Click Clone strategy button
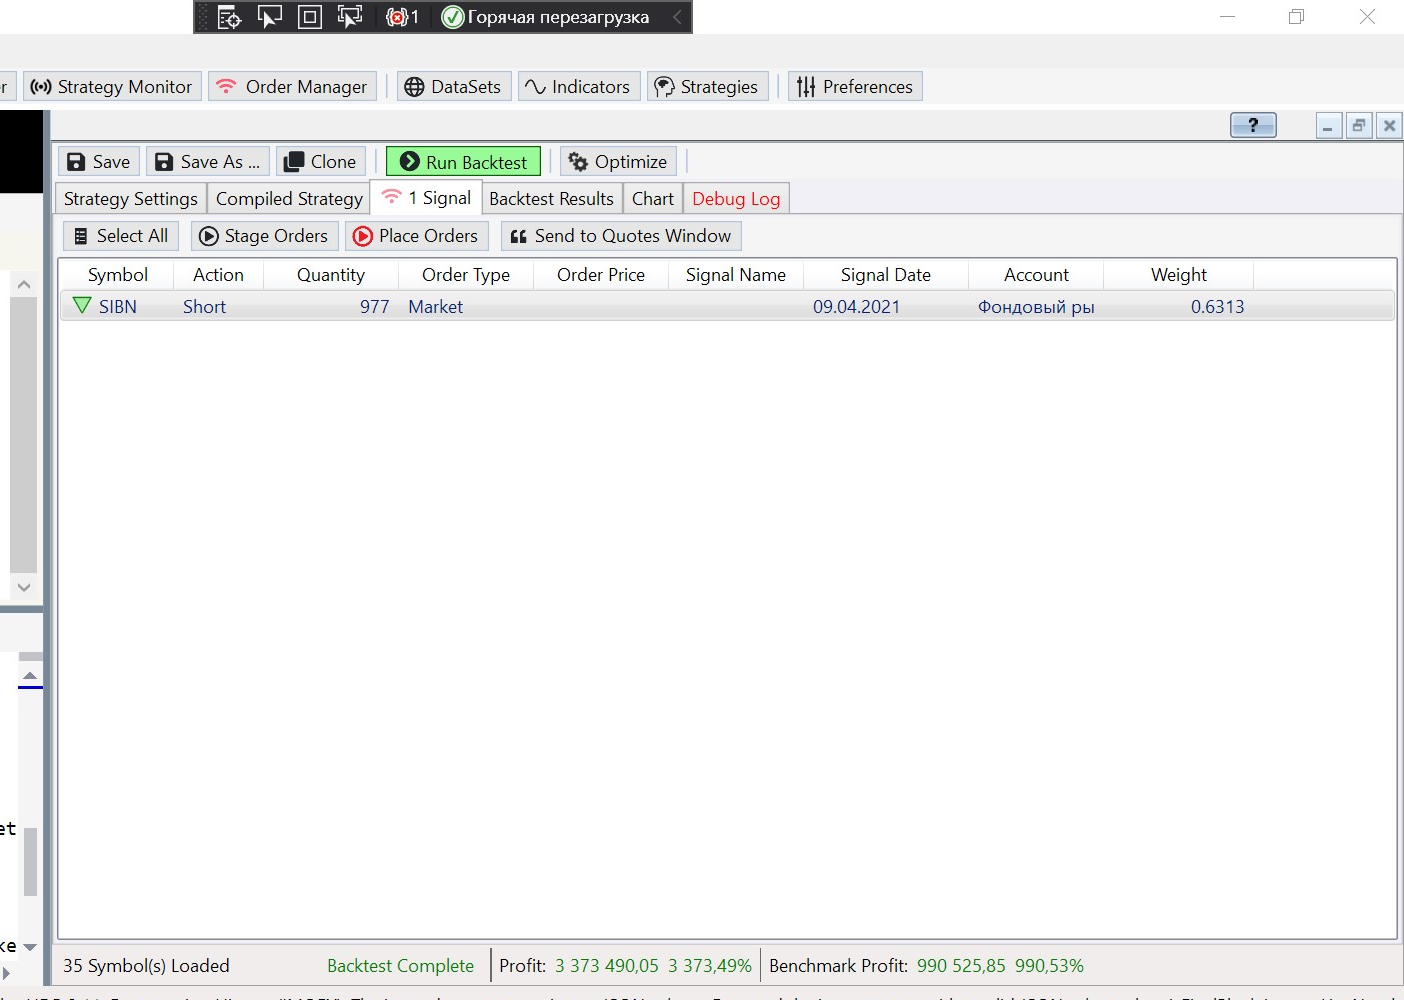1404x1000 pixels. click(x=320, y=162)
